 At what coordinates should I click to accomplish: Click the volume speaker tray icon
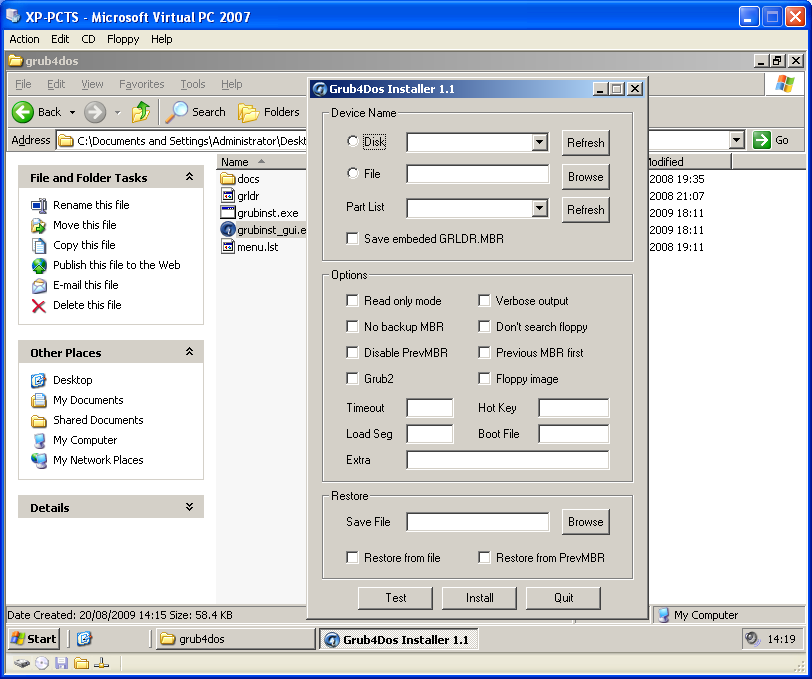pos(751,639)
